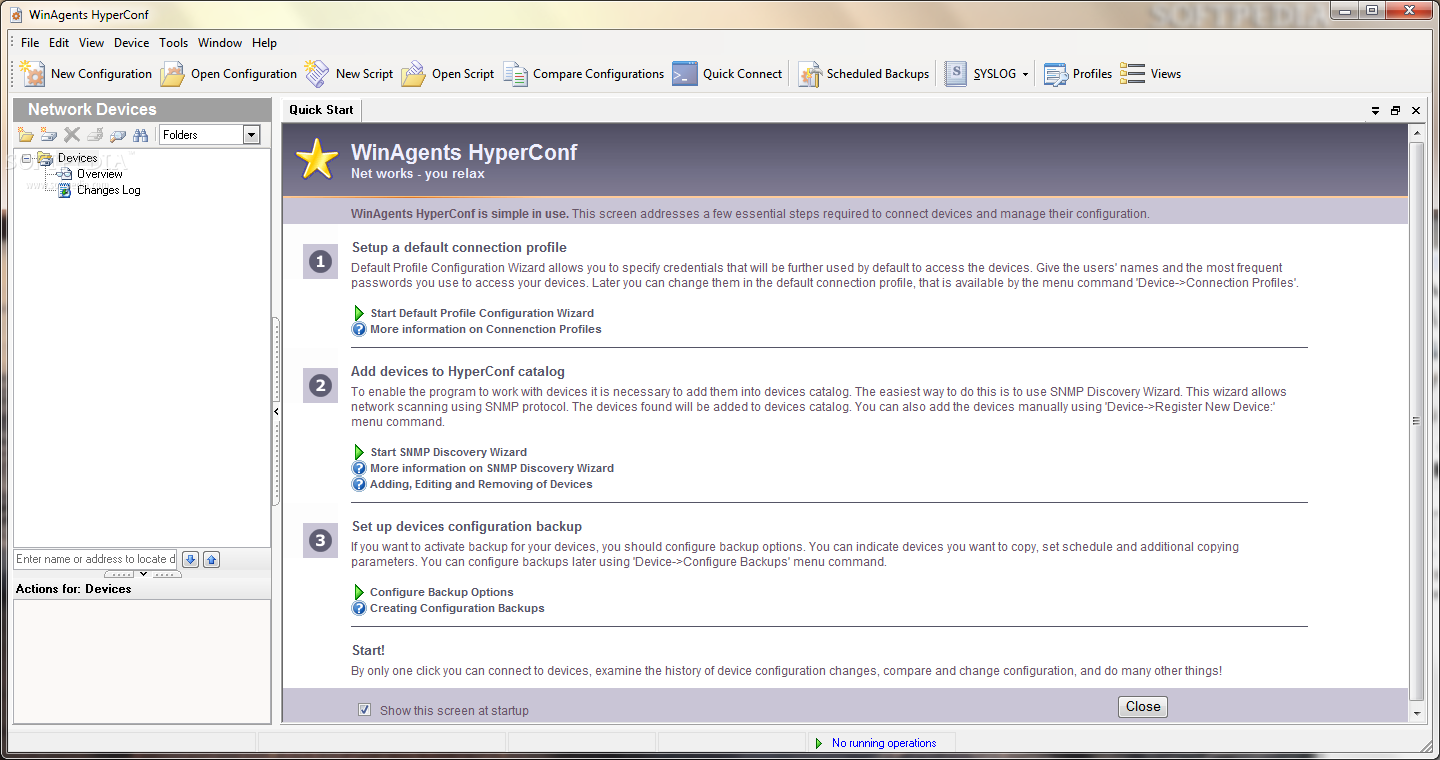The height and width of the screenshot is (760, 1440).
Task: Open the Help menu
Action: coord(264,43)
